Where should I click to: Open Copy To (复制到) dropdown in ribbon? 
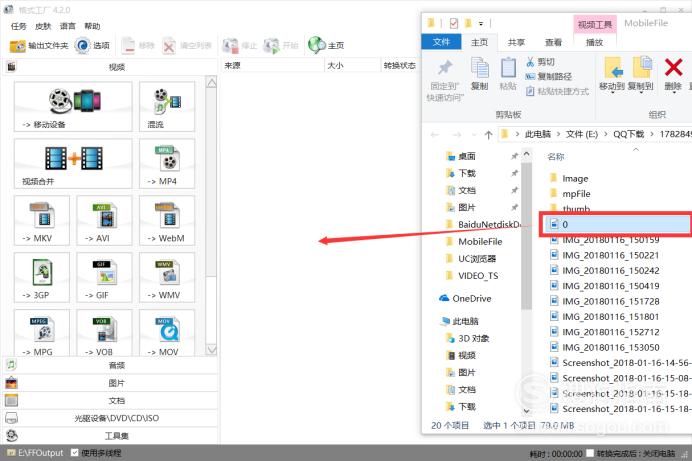[x=641, y=75]
